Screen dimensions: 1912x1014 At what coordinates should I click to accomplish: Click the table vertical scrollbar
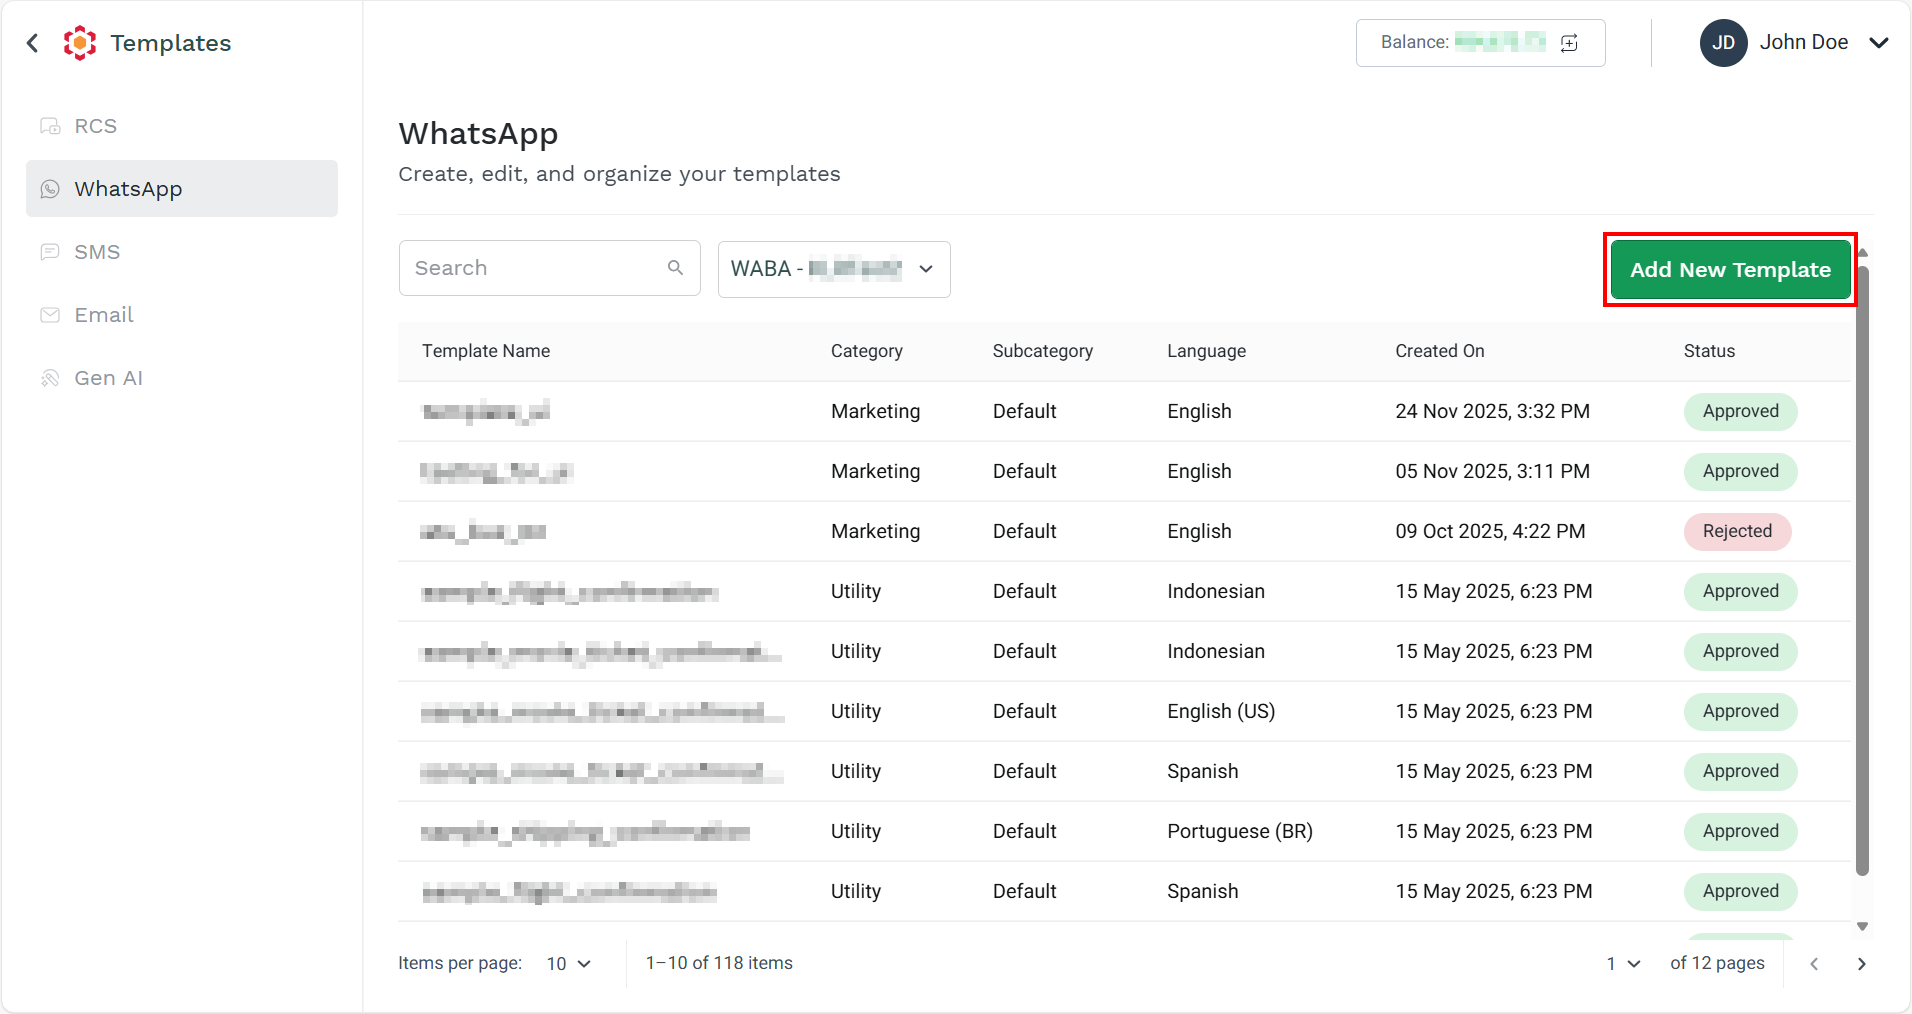pos(1862,571)
